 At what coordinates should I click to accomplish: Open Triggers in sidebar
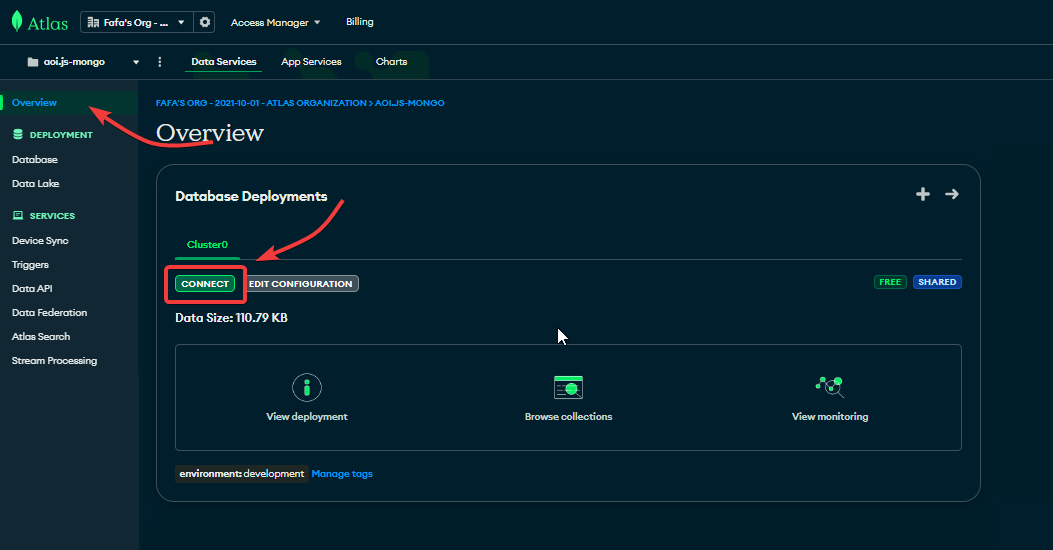click(30, 265)
